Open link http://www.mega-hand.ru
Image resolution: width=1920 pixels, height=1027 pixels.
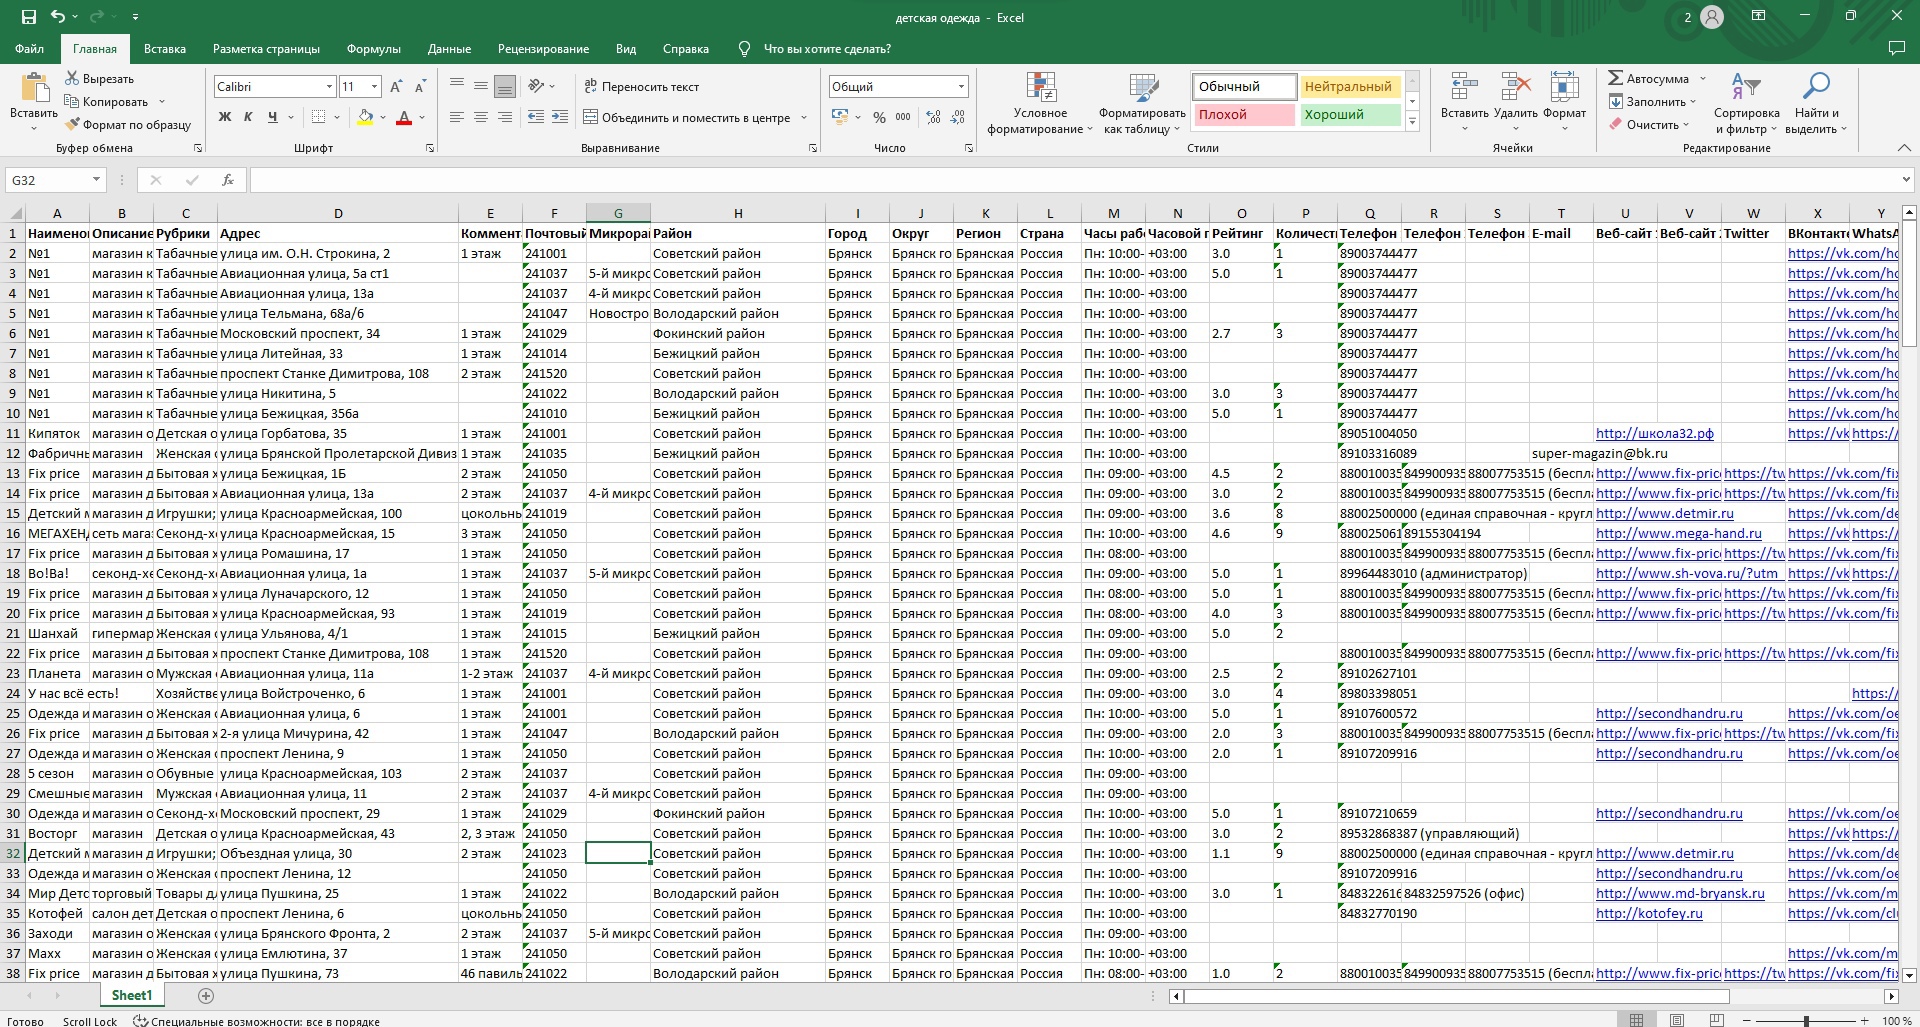pyautogui.click(x=1679, y=533)
